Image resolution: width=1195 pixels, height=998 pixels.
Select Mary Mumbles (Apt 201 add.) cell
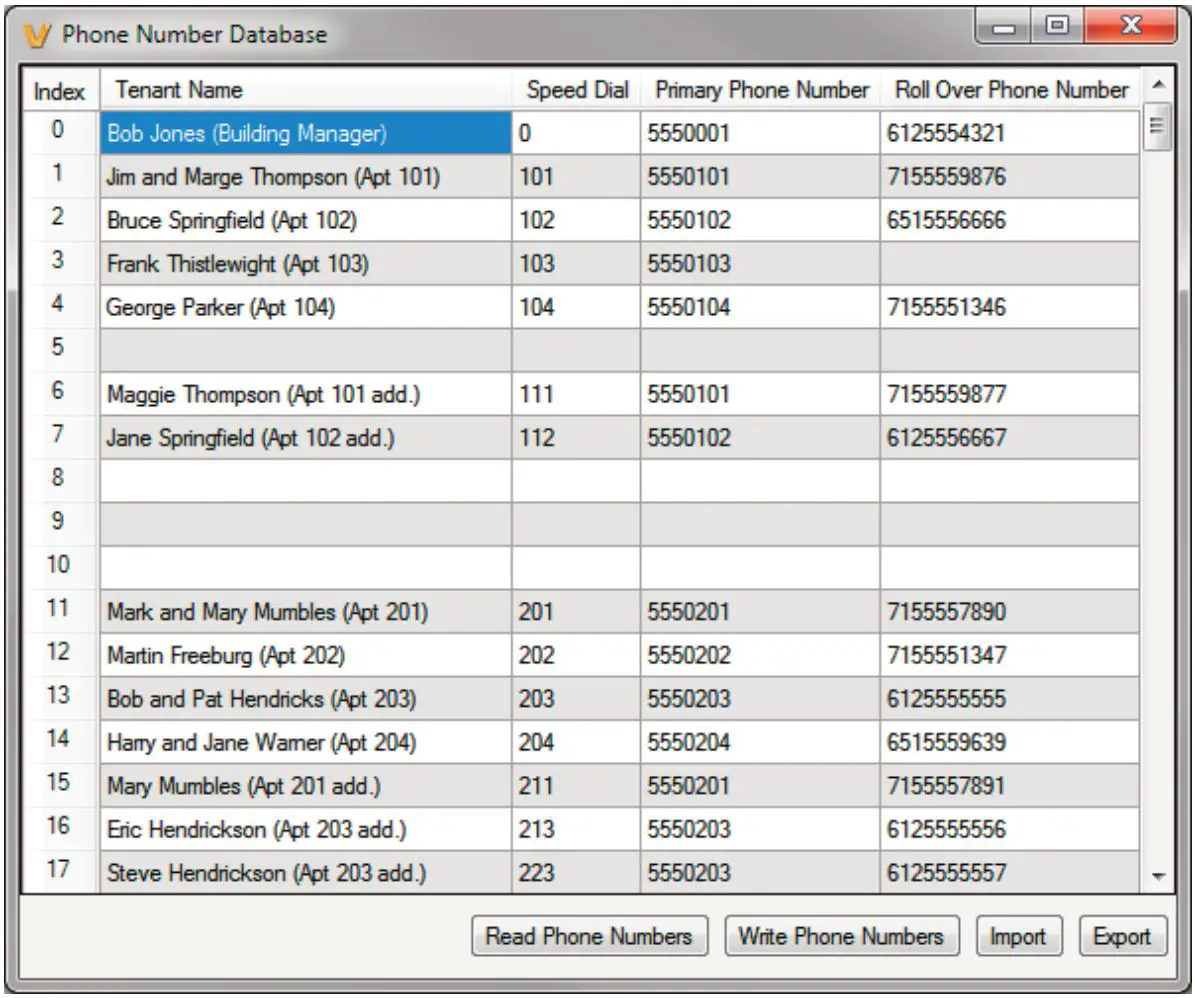(306, 785)
